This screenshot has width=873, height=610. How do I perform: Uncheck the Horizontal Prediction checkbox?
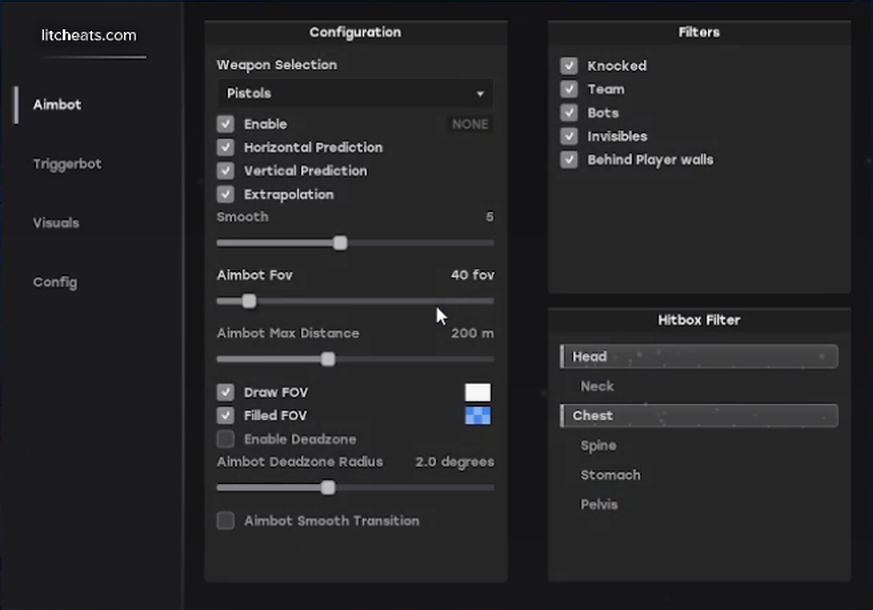[x=226, y=148]
